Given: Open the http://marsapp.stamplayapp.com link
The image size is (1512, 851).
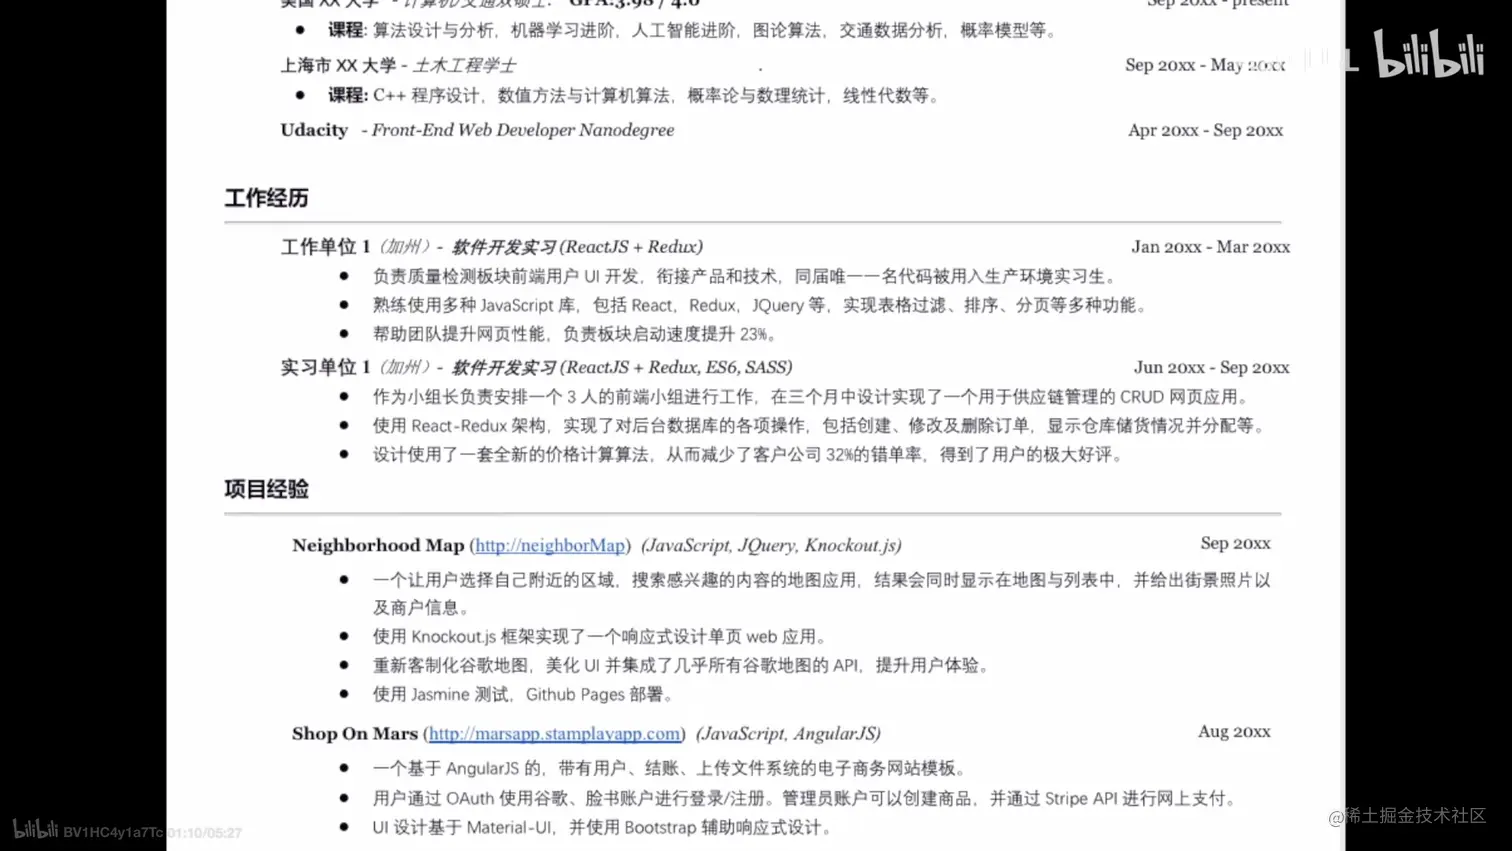Looking at the screenshot, I should pos(555,733).
